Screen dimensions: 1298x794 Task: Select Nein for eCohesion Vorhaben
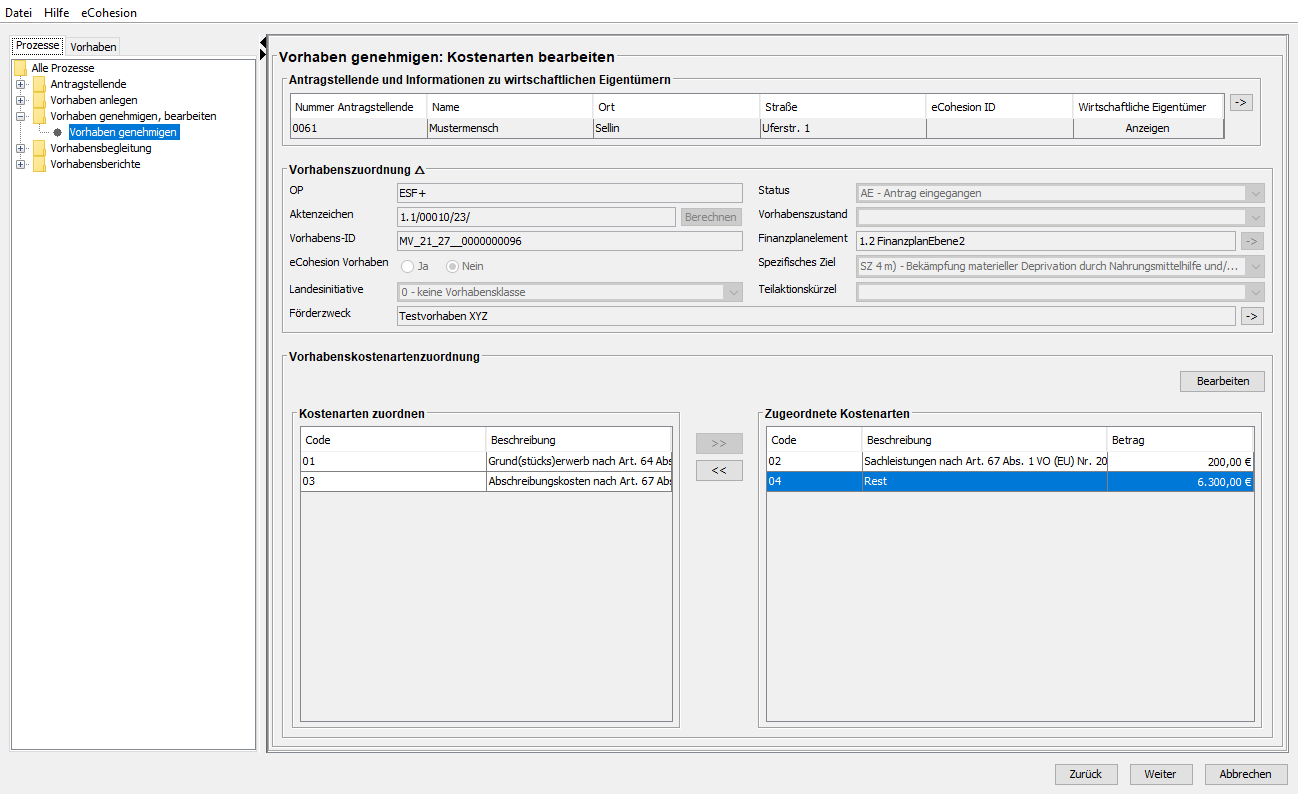tap(452, 266)
